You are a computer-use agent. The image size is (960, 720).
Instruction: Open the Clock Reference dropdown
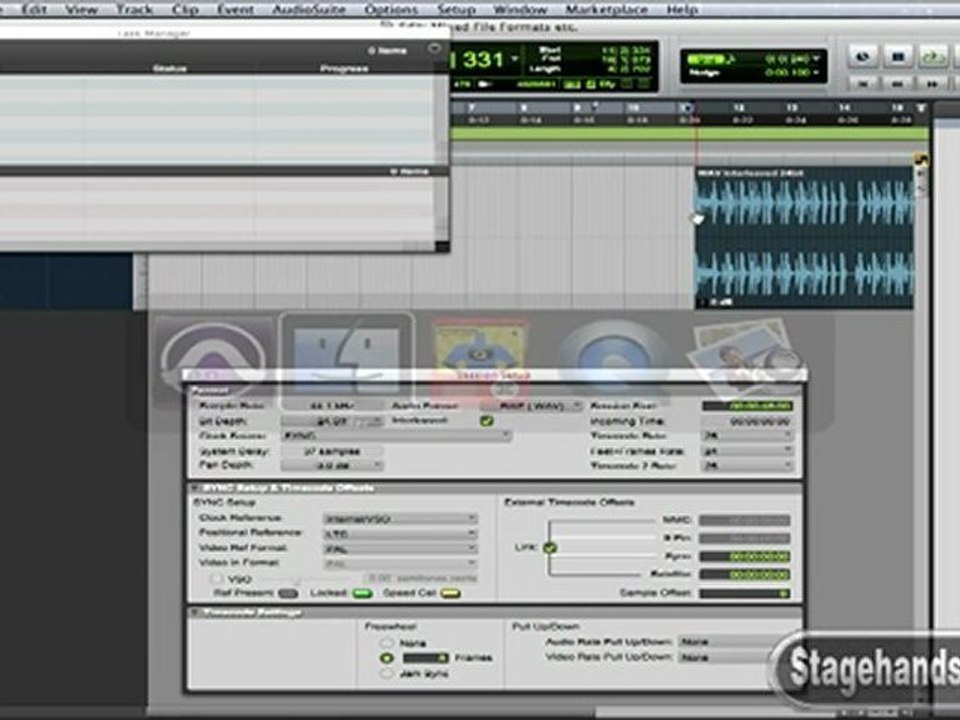(400, 519)
